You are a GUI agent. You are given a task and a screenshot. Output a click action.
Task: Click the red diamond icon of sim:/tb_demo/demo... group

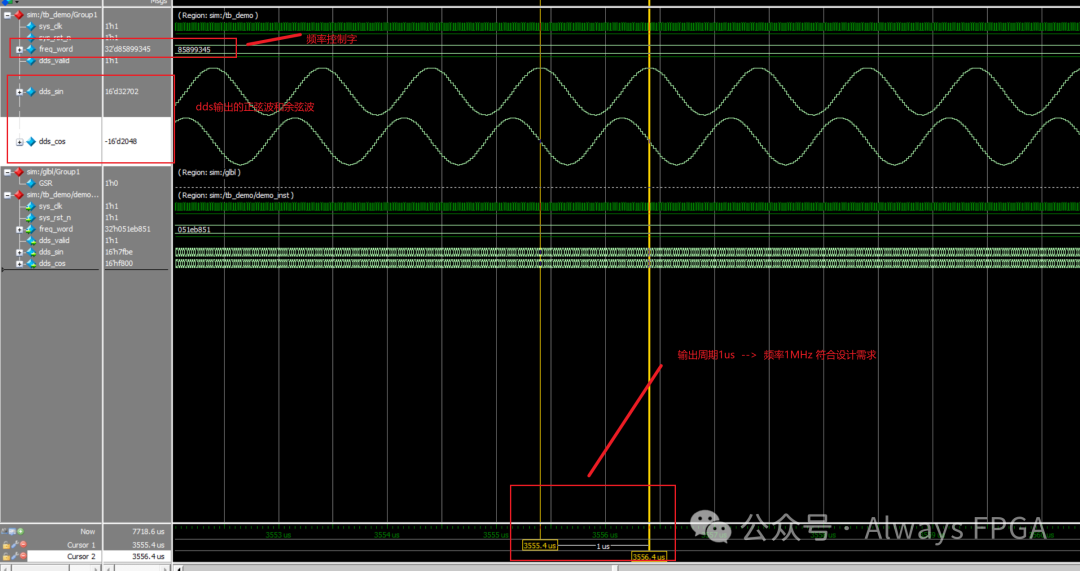19,195
